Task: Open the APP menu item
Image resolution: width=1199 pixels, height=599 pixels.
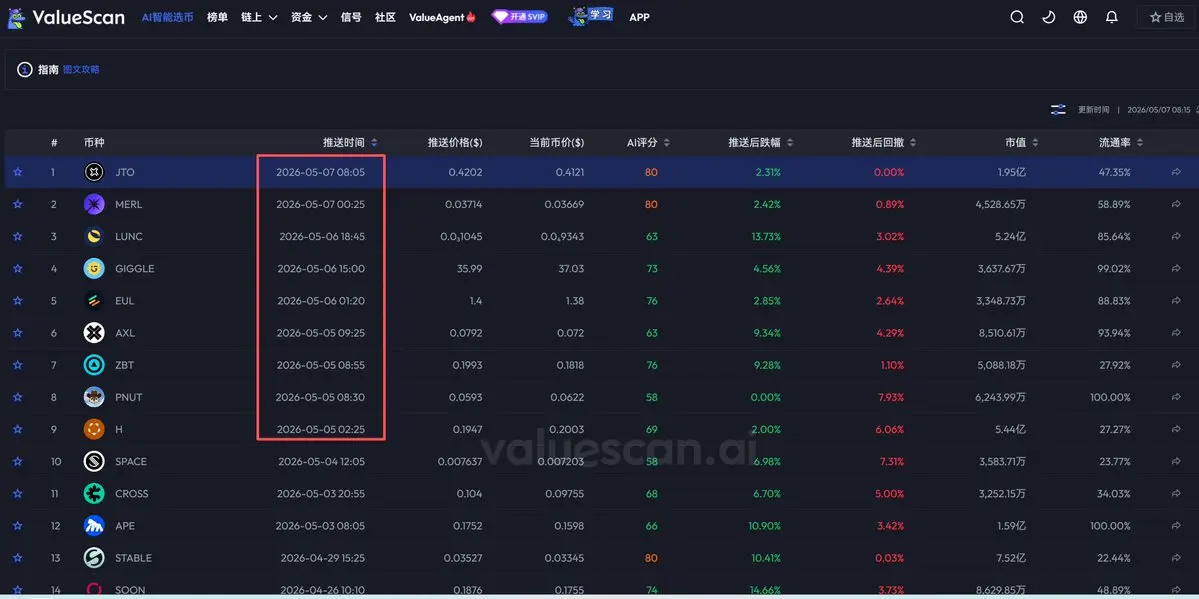Action: point(639,17)
